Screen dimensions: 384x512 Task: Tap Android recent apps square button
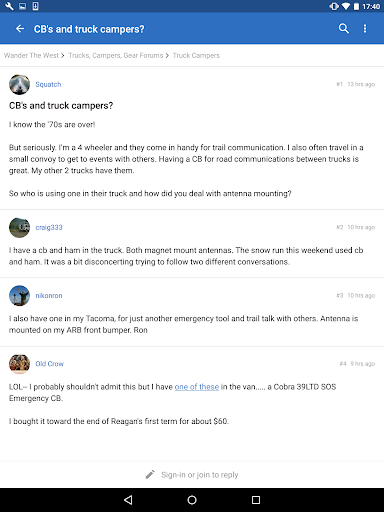(256, 500)
